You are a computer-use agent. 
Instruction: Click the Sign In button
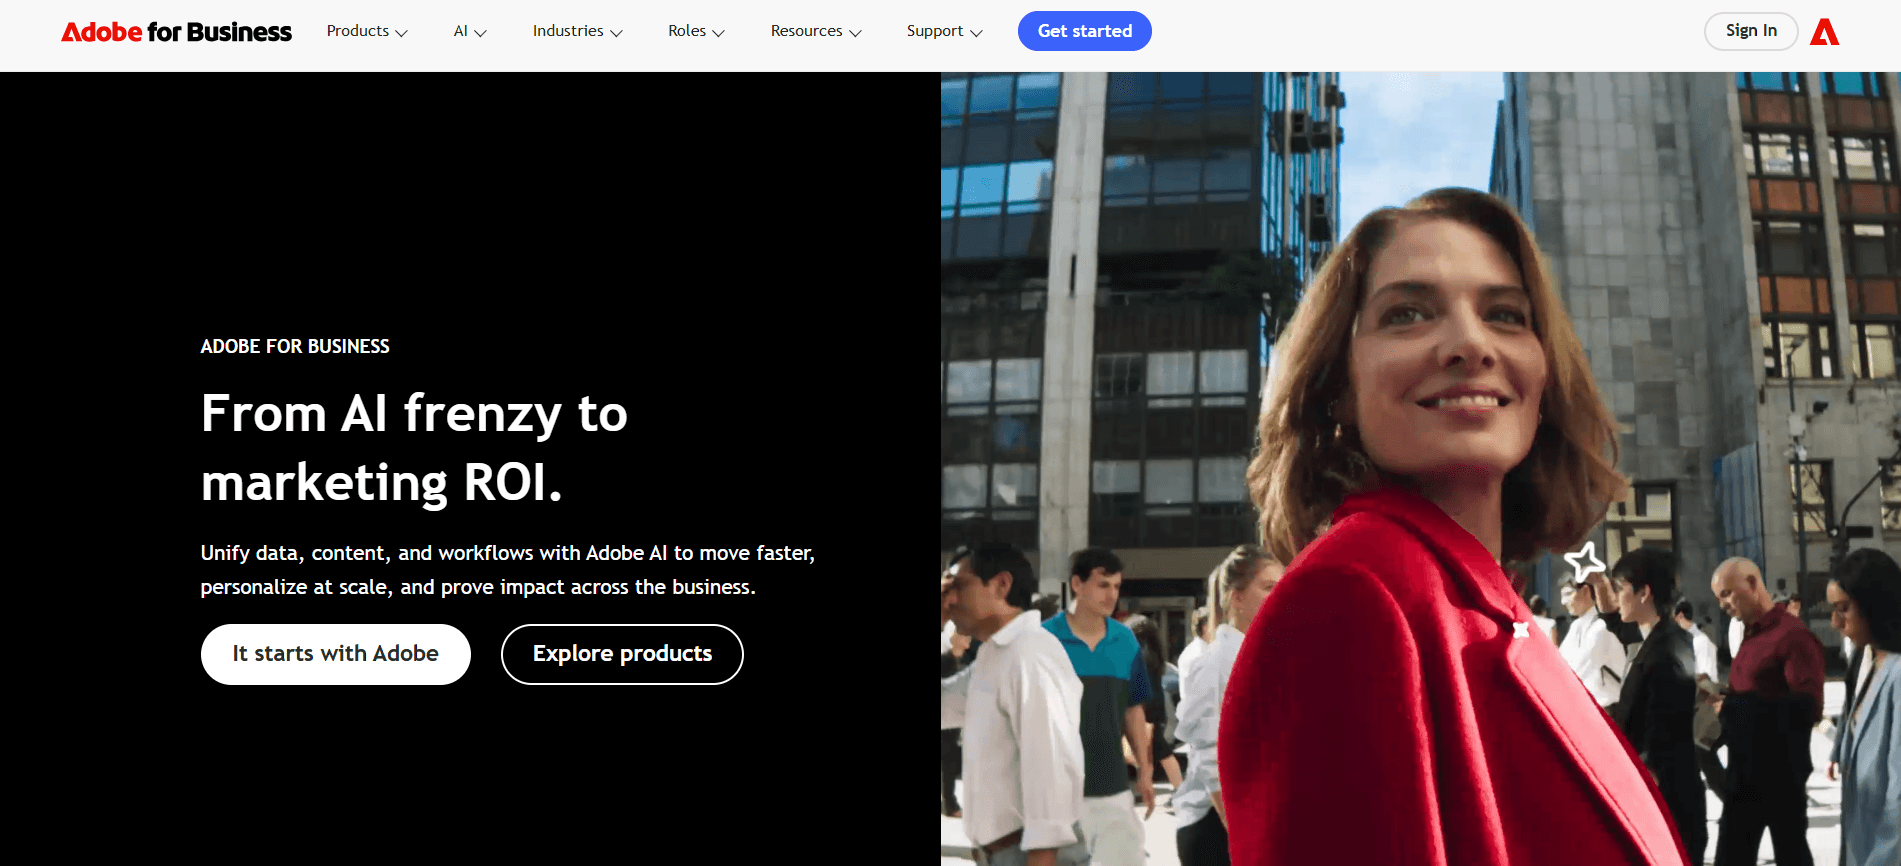(x=1751, y=31)
